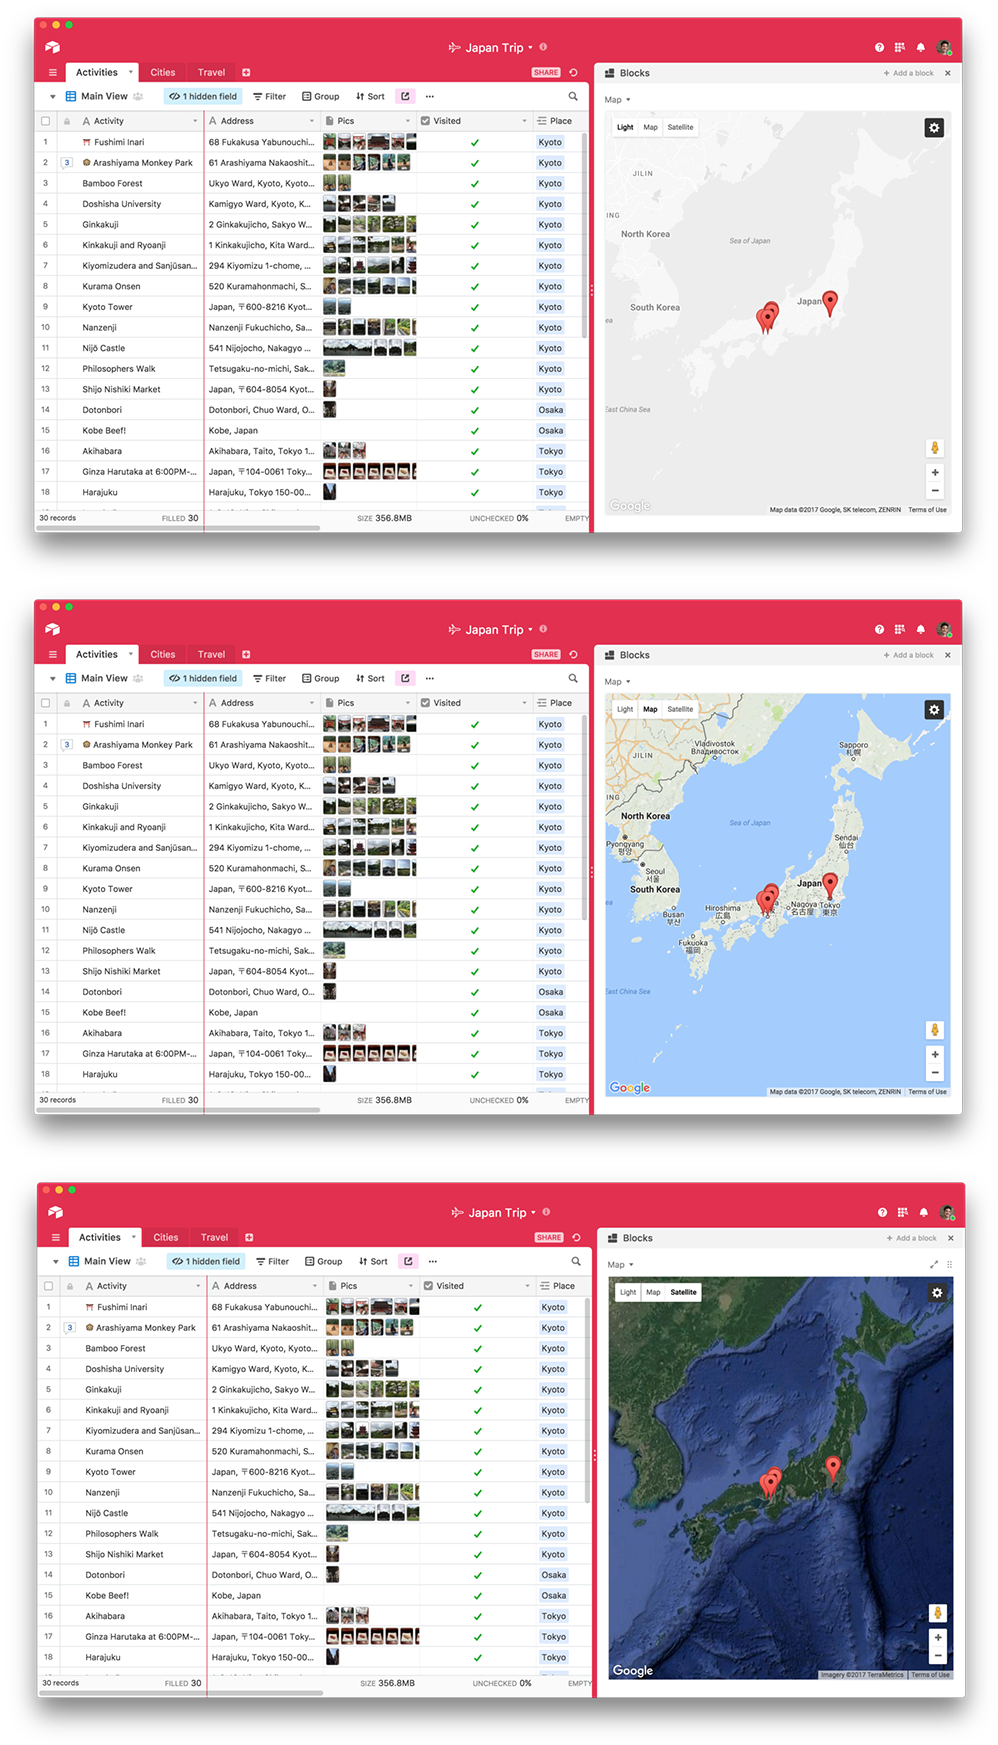This screenshot has height=1745, width=998.
Task: Open map settings gear in top window
Action: click(934, 128)
